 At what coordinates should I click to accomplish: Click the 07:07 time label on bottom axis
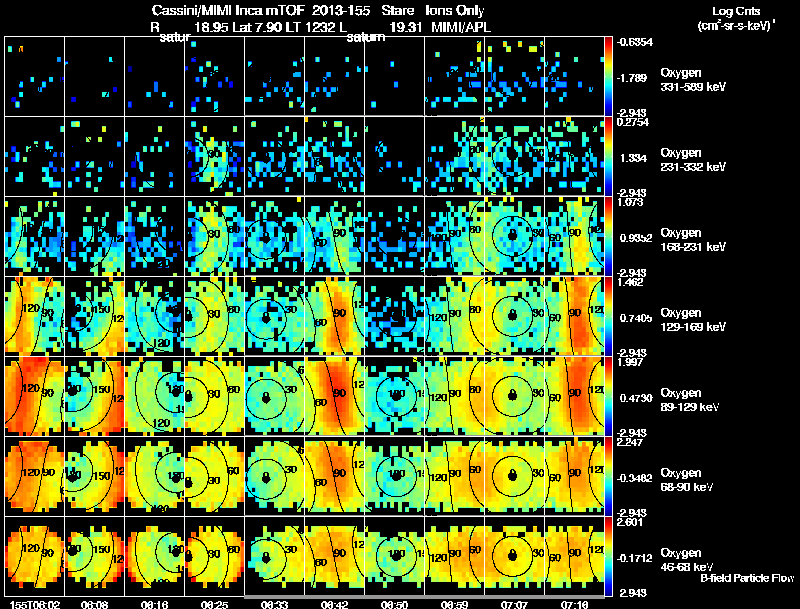(514, 604)
